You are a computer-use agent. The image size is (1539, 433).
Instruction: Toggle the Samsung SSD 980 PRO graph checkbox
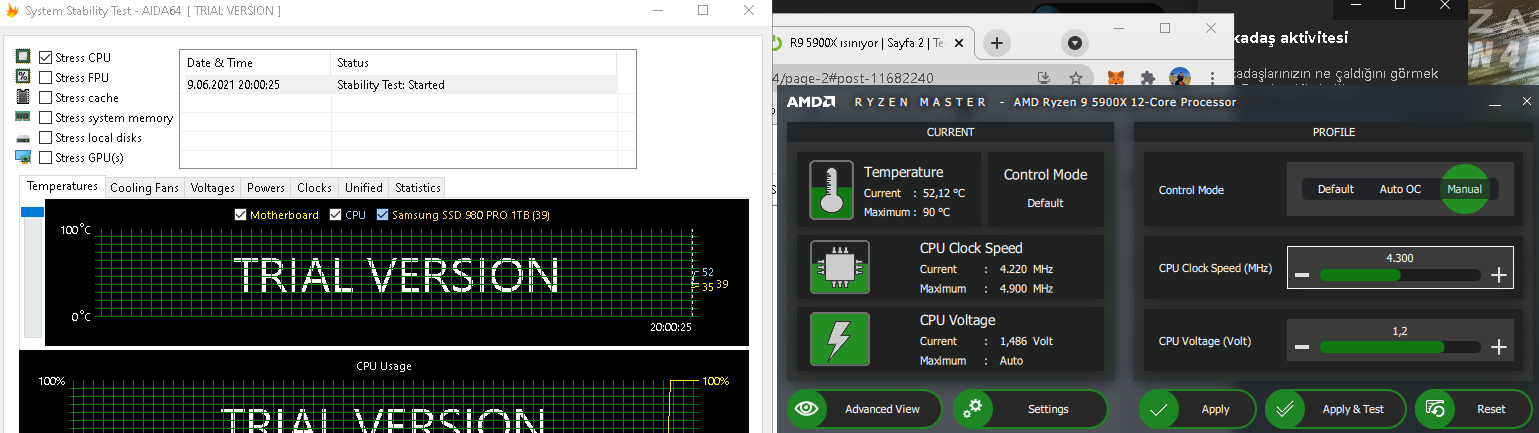(x=382, y=215)
